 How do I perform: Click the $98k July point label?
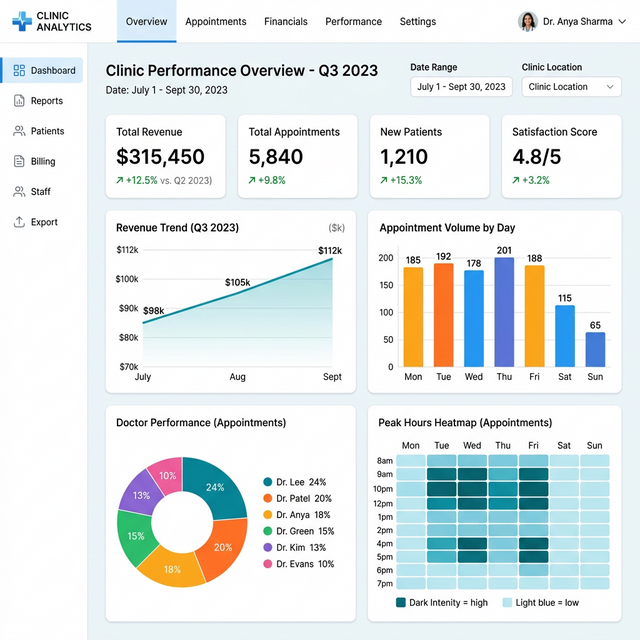pyautogui.click(x=153, y=311)
